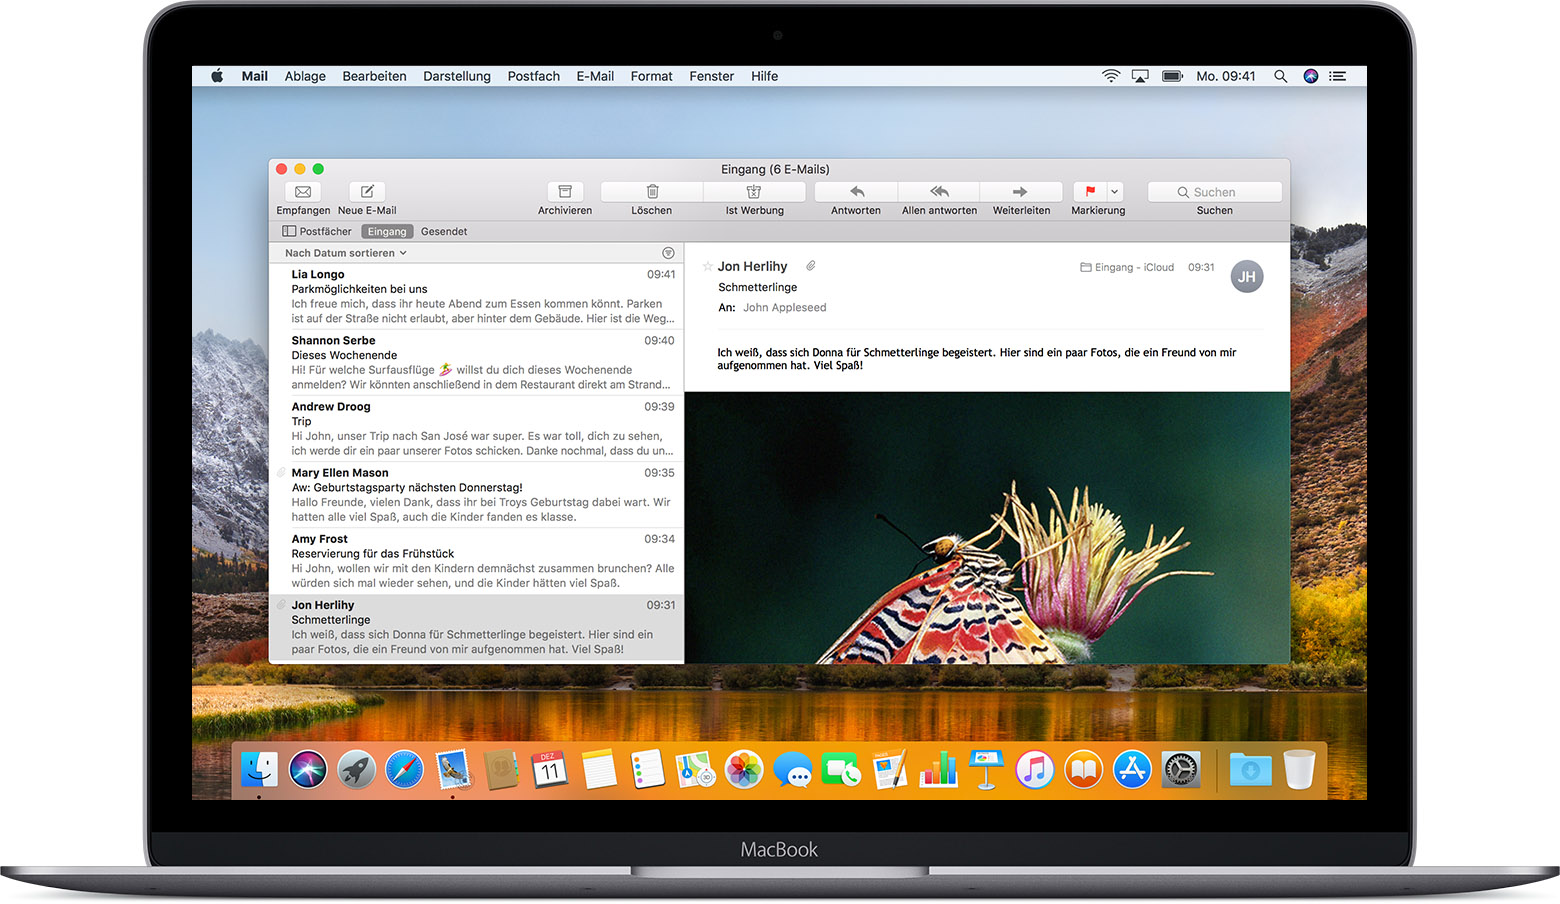The width and height of the screenshot is (1560, 904).
Task: Click the attachment paperclip beside Jon Herlihy
Action: coord(810,265)
